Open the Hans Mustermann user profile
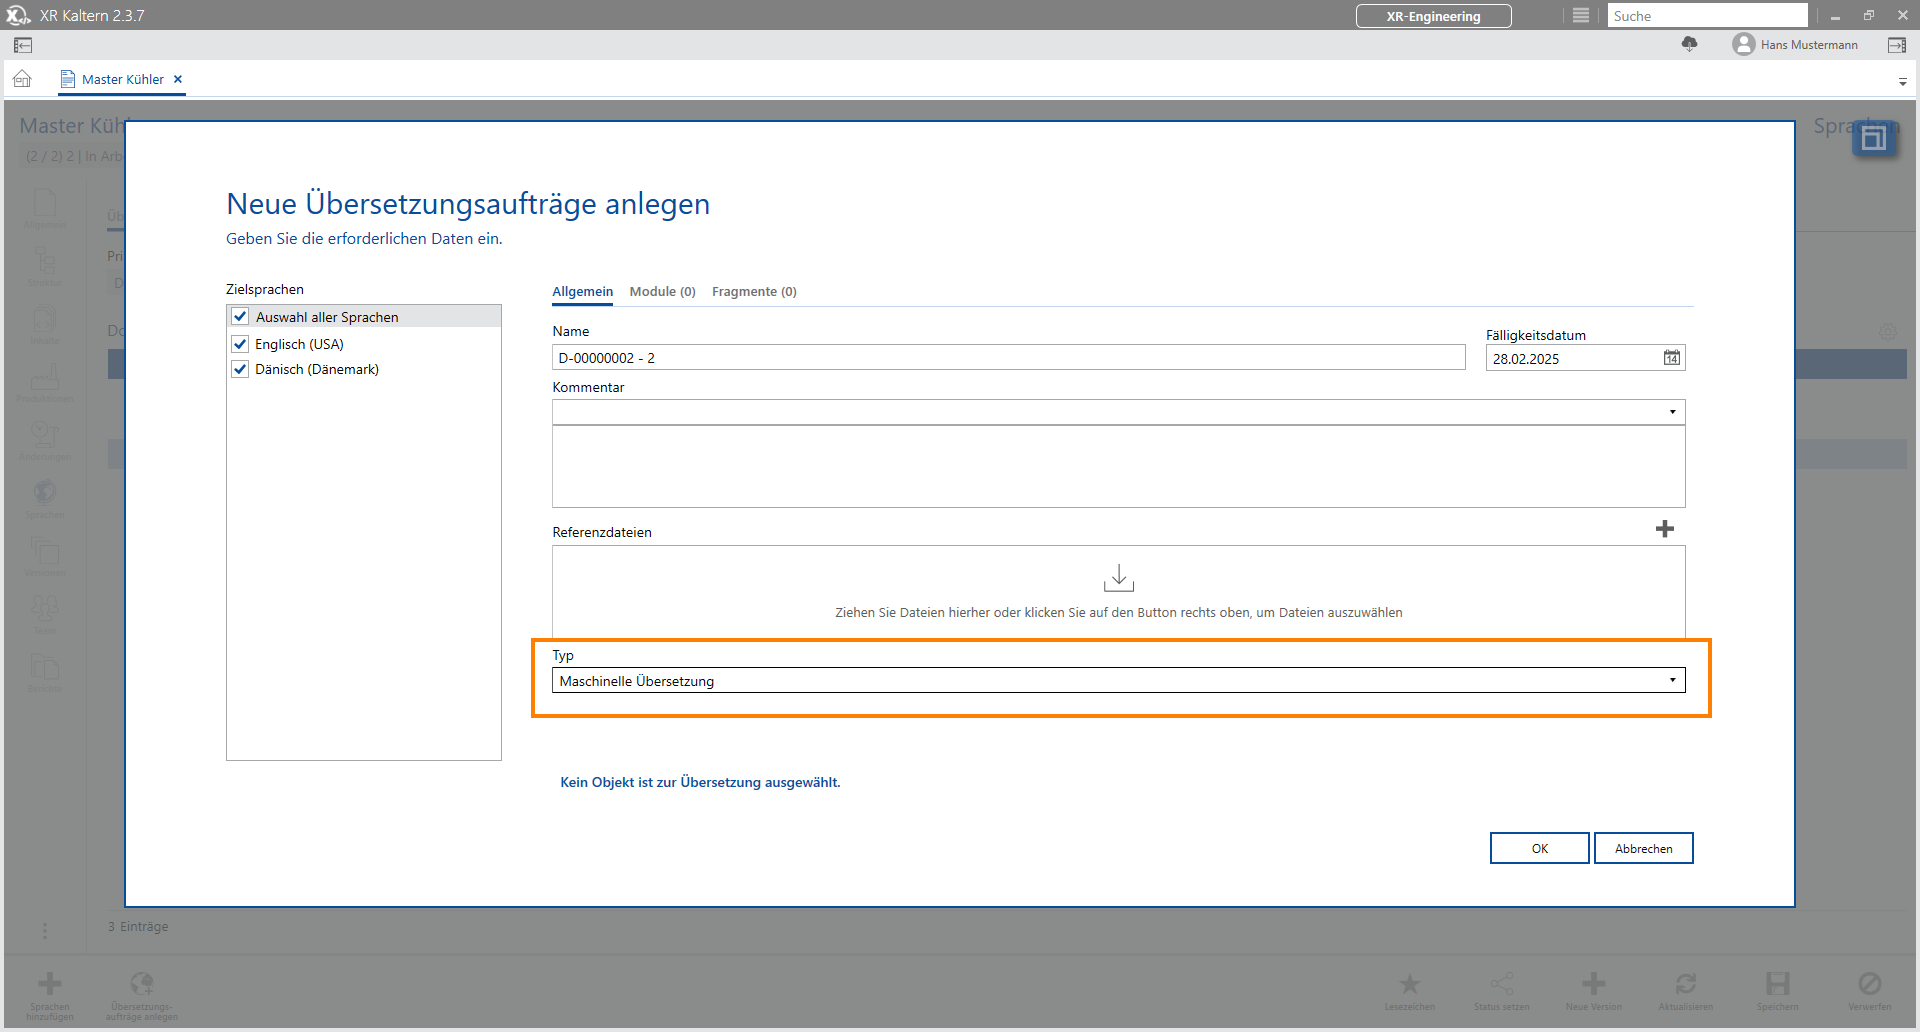 pyautogui.click(x=1796, y=45)
